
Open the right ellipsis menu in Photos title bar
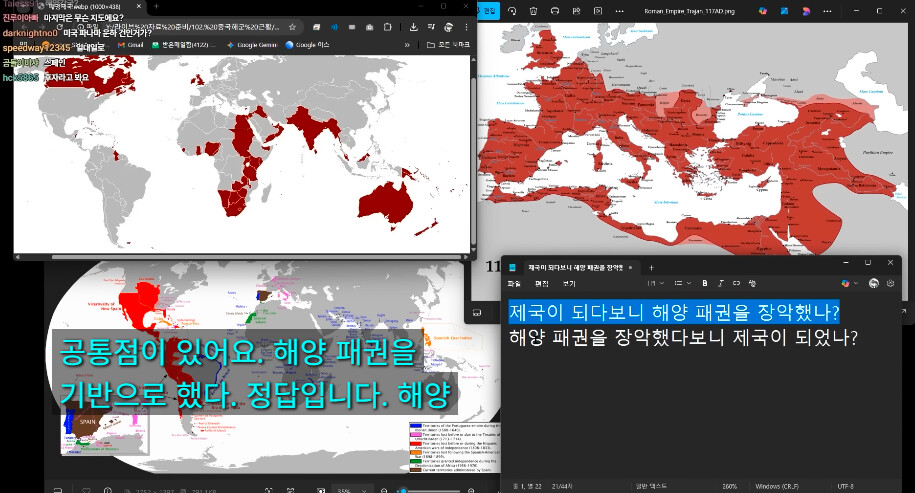click(x=827, y=11)
